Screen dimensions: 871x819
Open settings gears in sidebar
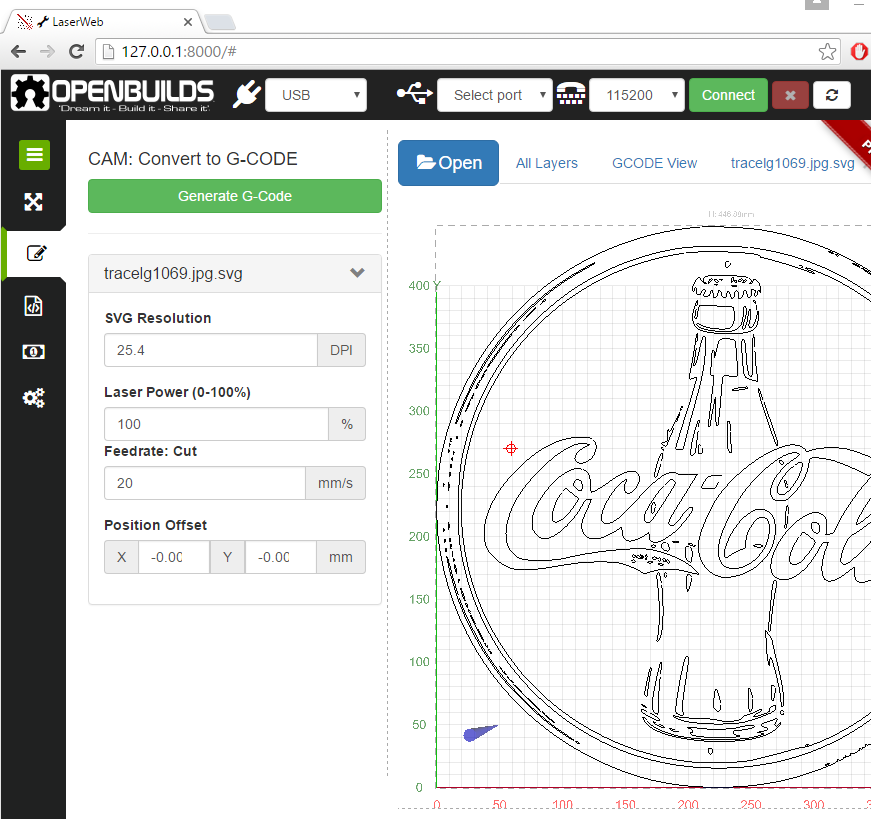[x=34, y=398]
